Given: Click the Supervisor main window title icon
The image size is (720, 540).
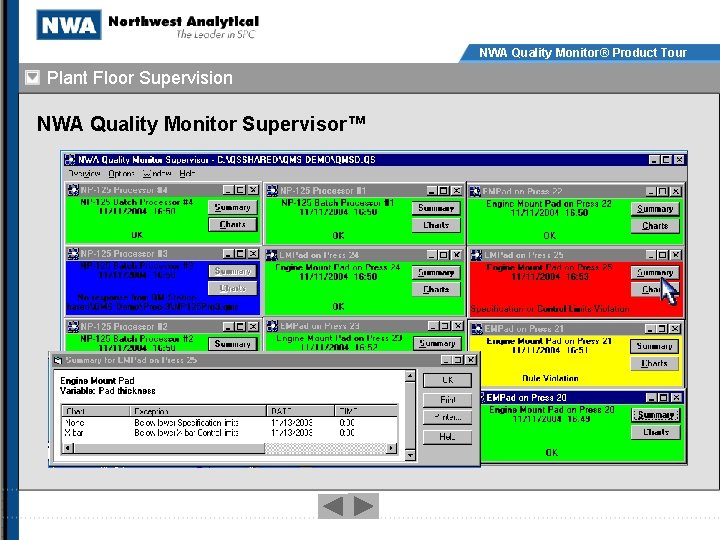Looking at the screenshot, I should [x=70, y=160].
